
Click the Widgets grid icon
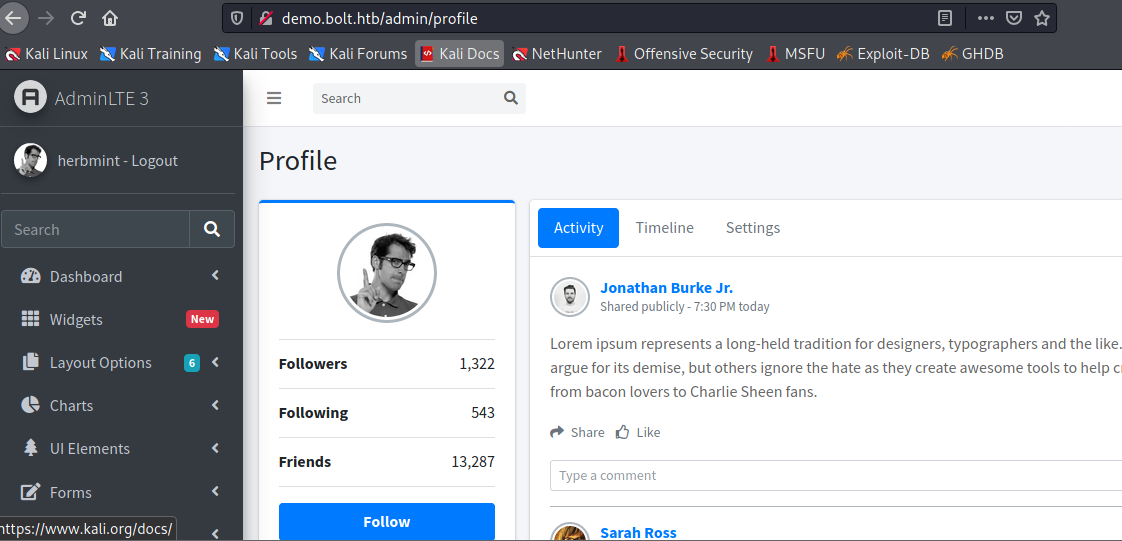(30, 319)
